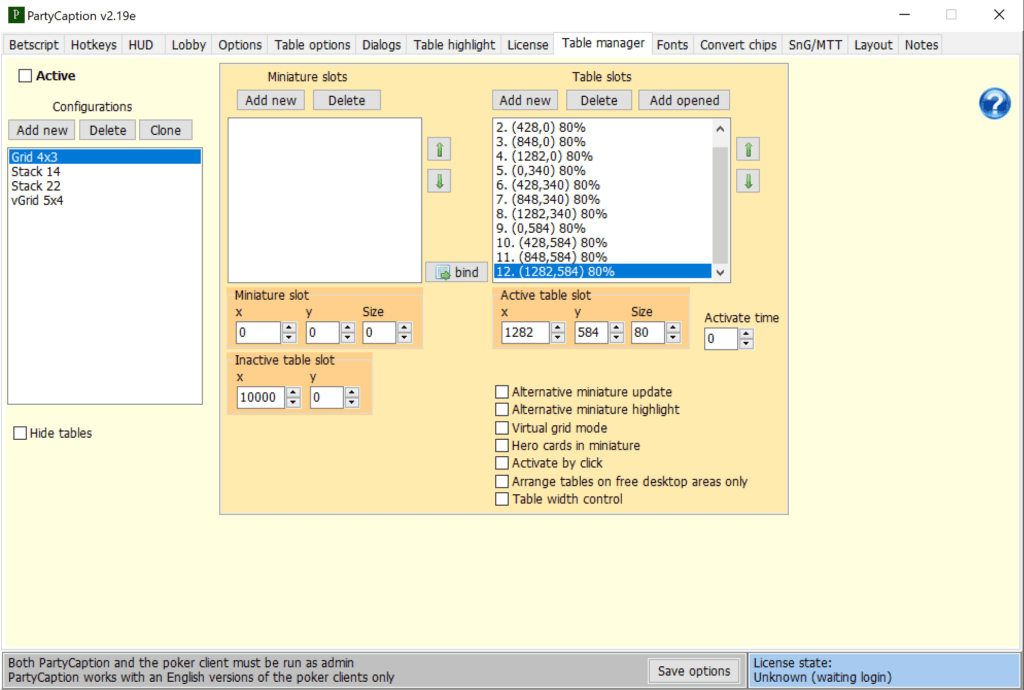Click the Add opened button

coord(684,101)
